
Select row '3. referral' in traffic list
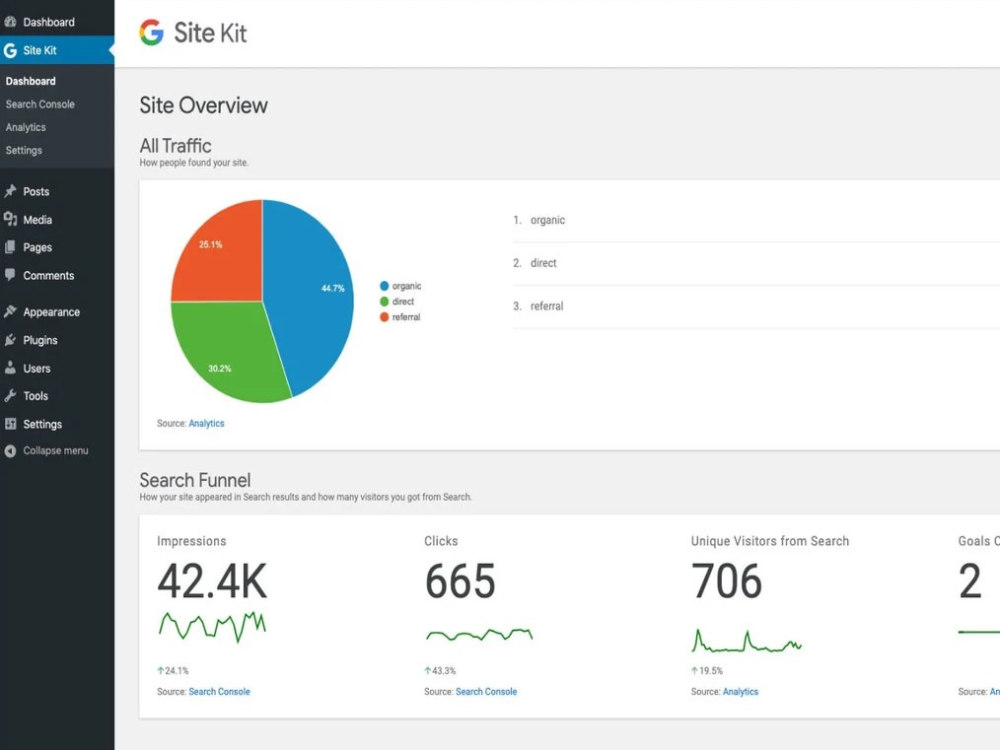[756, 306]
